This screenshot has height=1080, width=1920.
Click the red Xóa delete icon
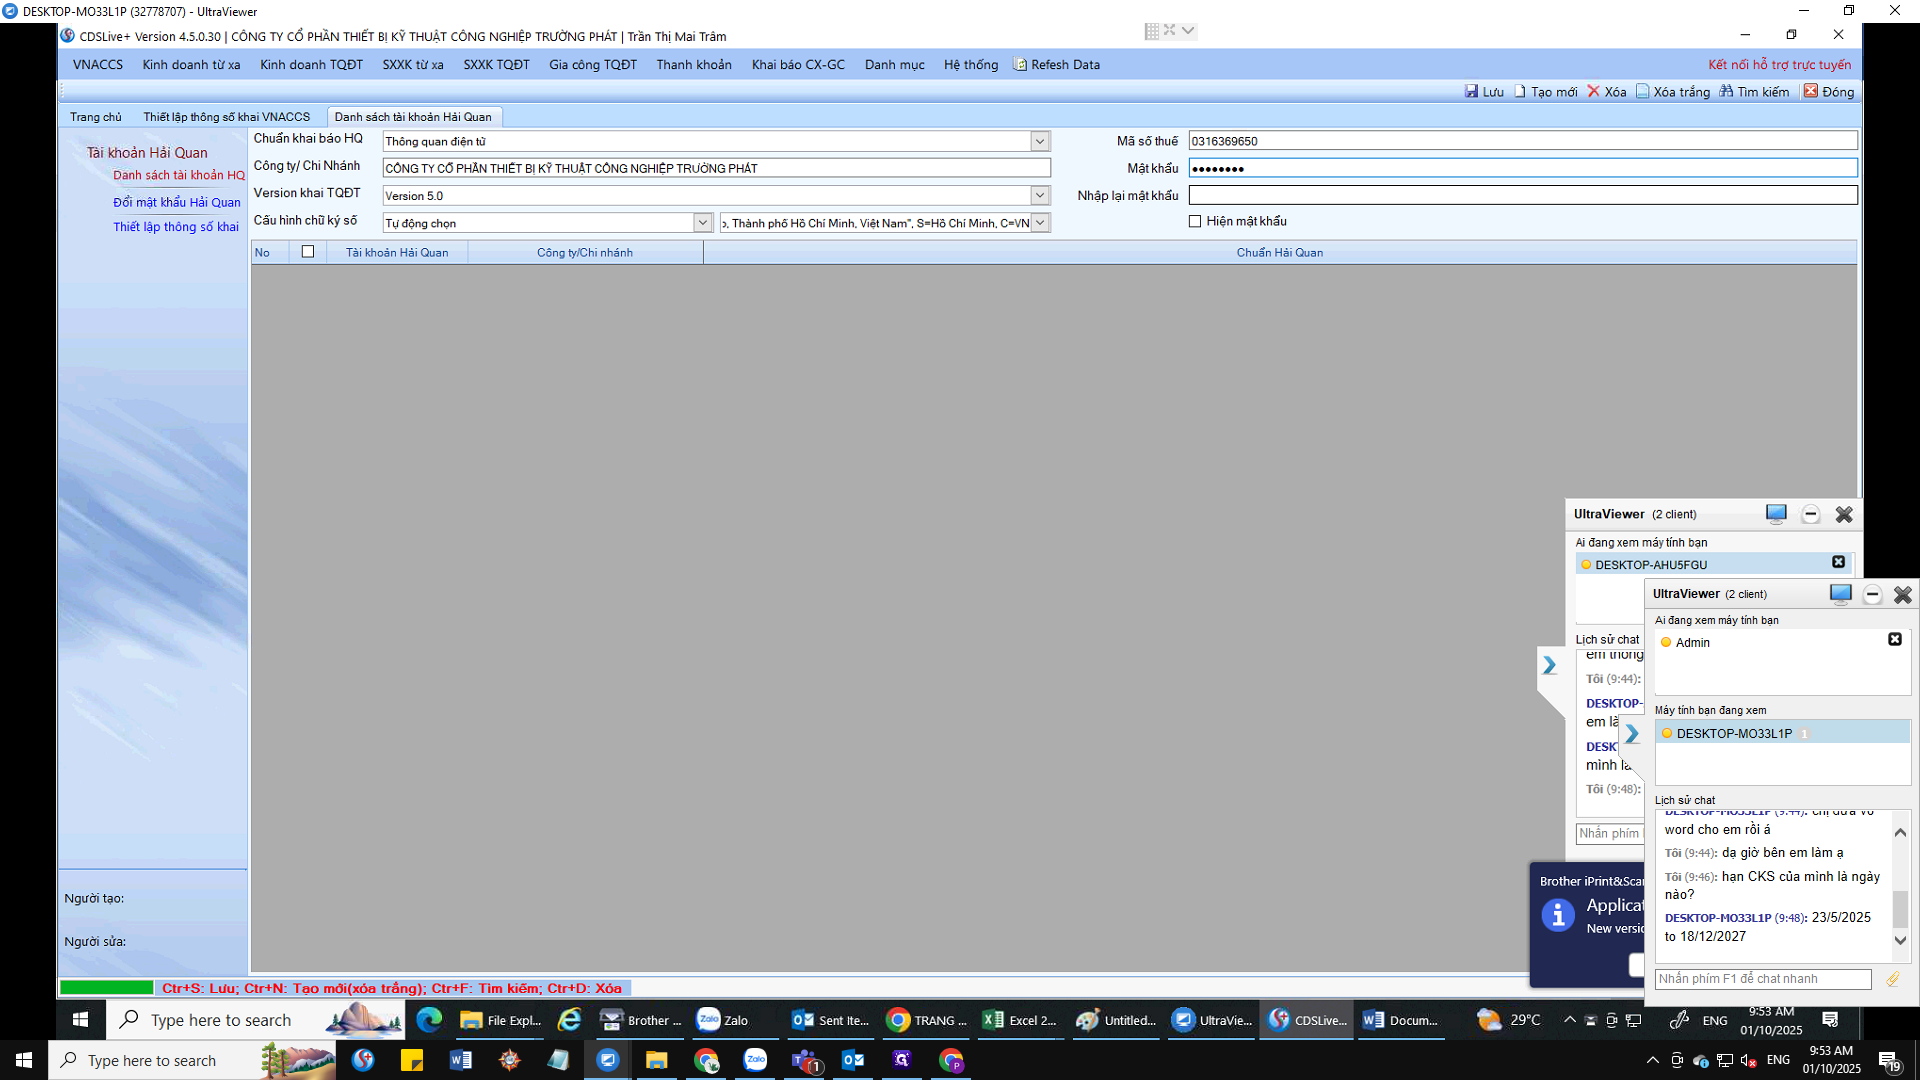tap(1594, 91)
